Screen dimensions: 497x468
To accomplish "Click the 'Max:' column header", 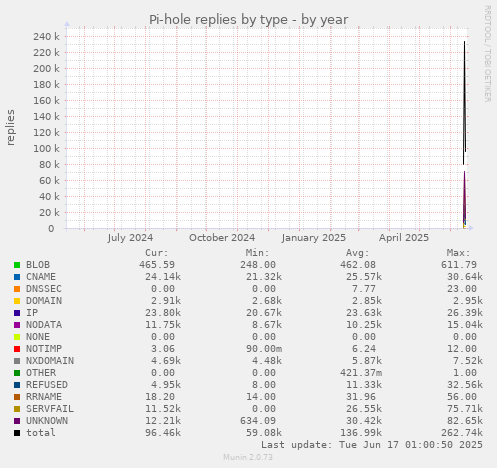I will 458,253.
